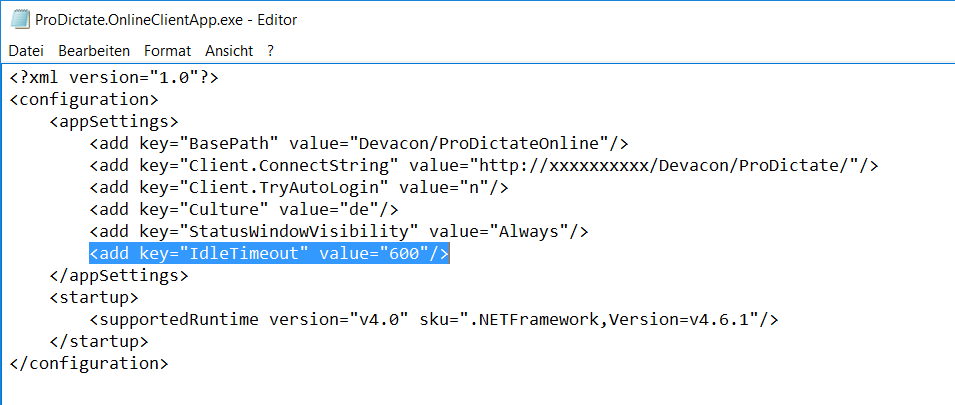Open the Datei menu
955x405 pixels.
26,51
